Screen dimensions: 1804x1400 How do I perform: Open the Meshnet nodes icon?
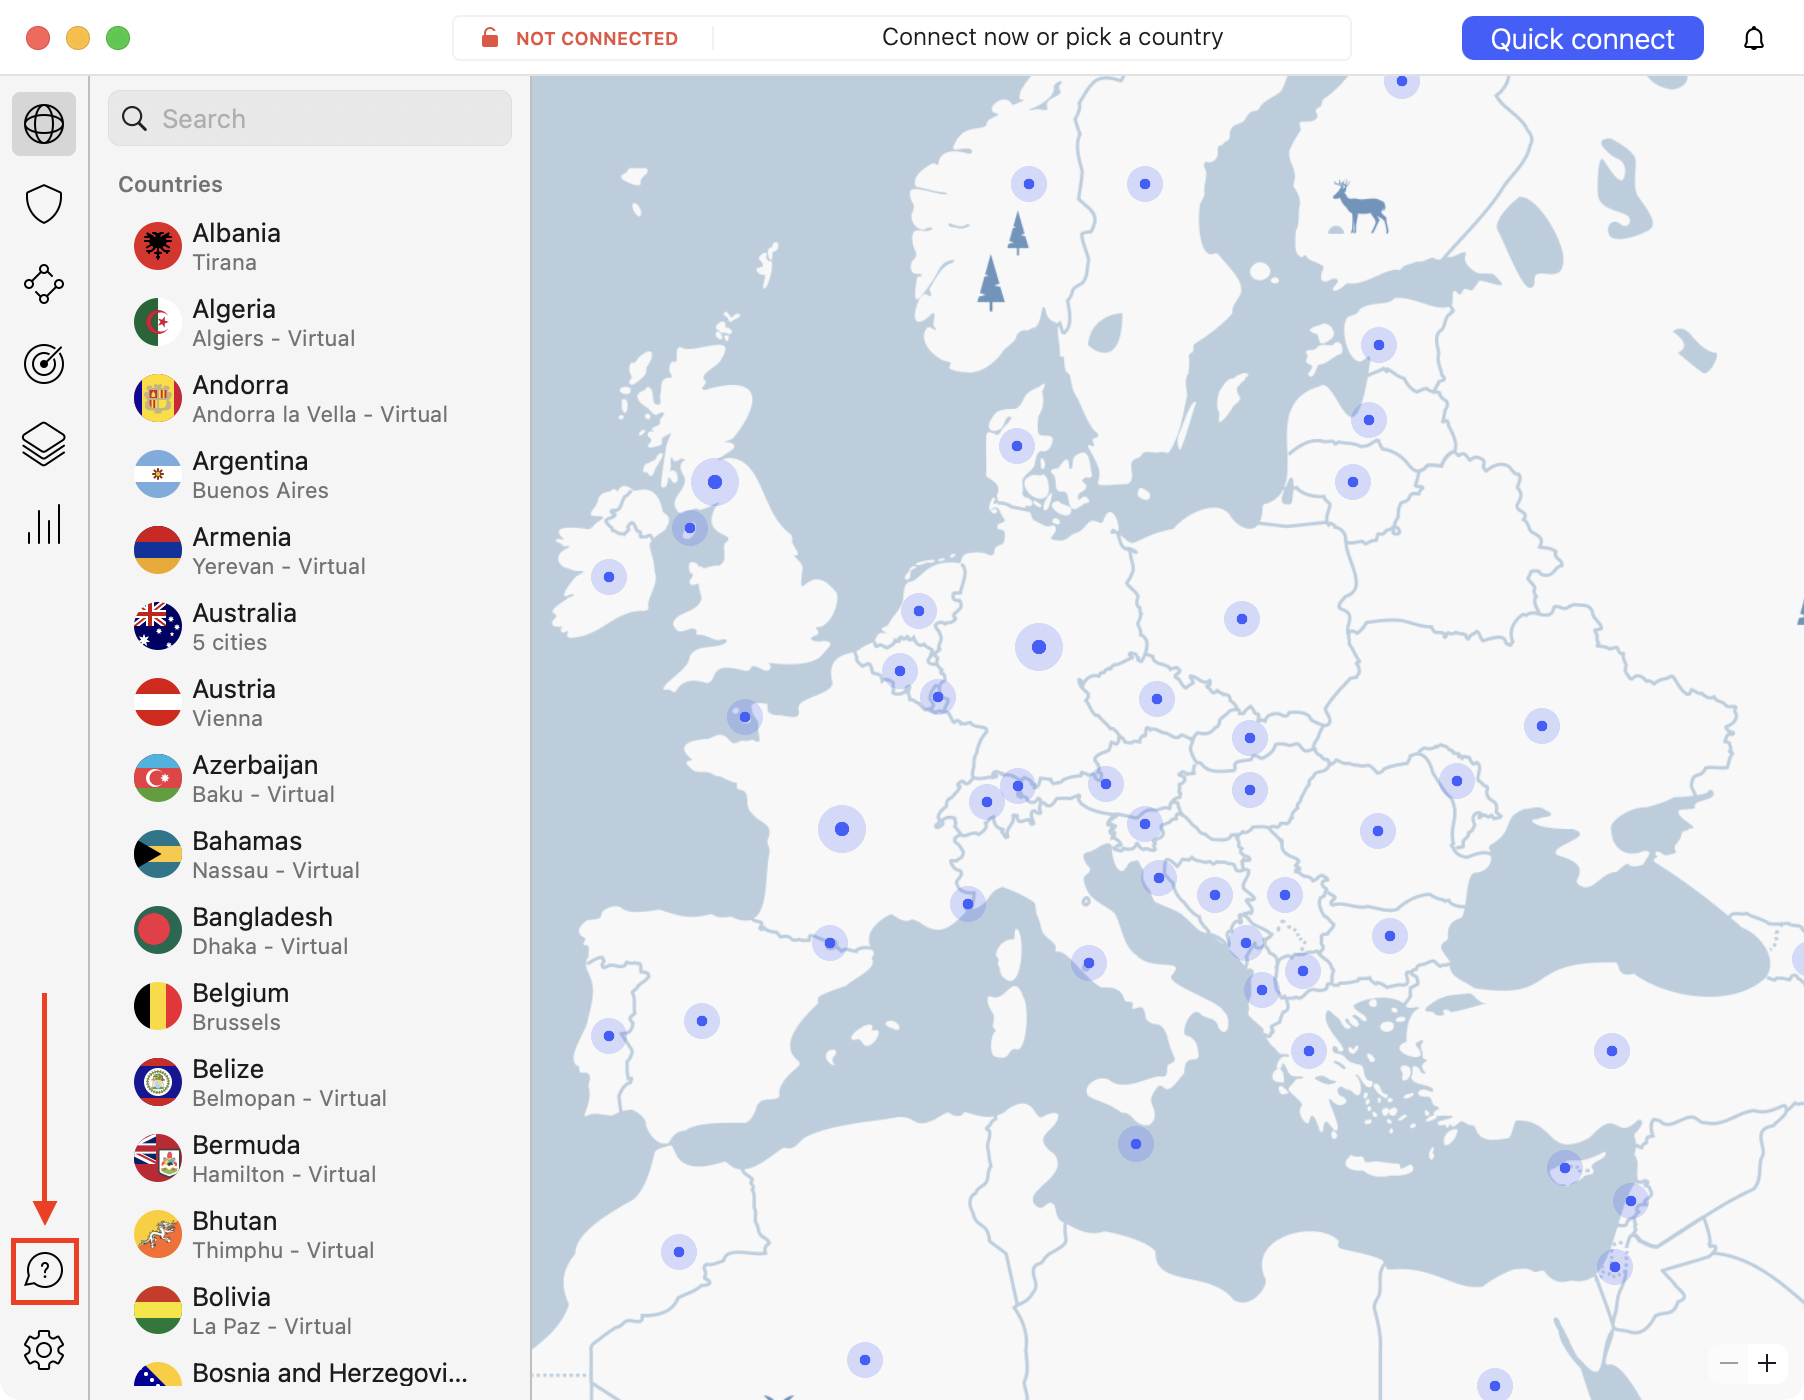[44, 284]
